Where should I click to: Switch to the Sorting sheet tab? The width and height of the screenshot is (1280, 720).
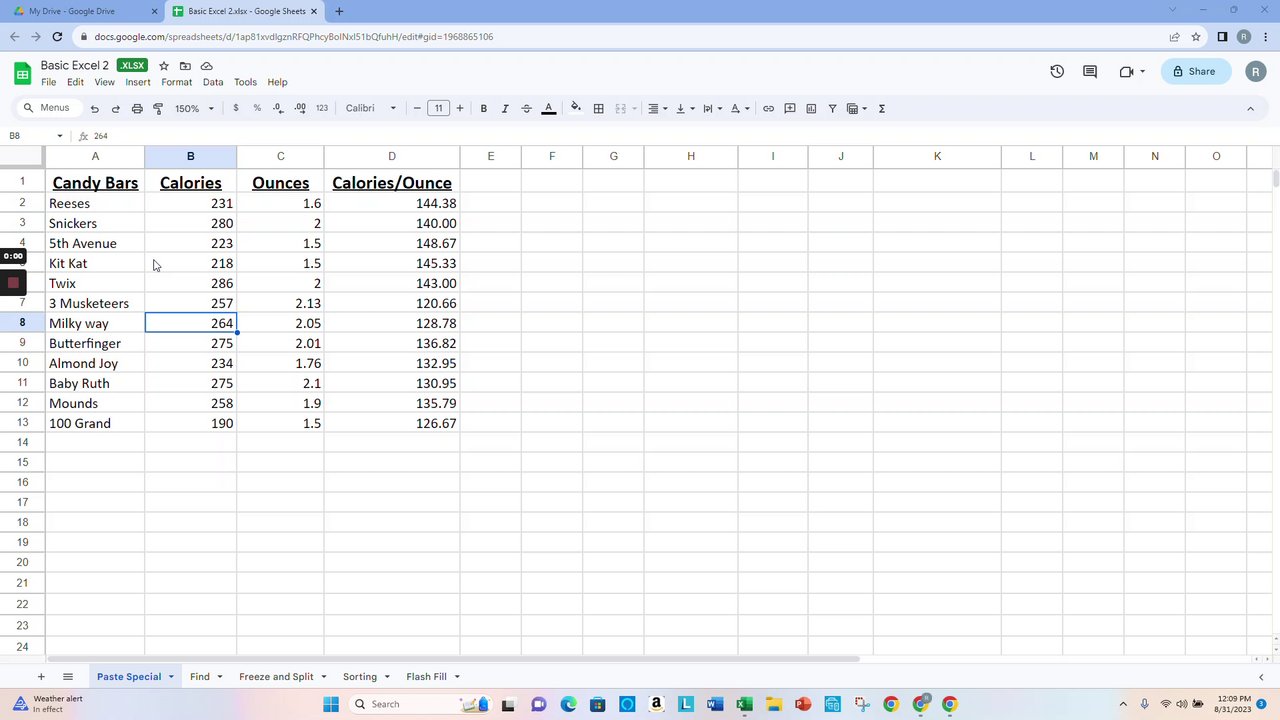point(360,677)
